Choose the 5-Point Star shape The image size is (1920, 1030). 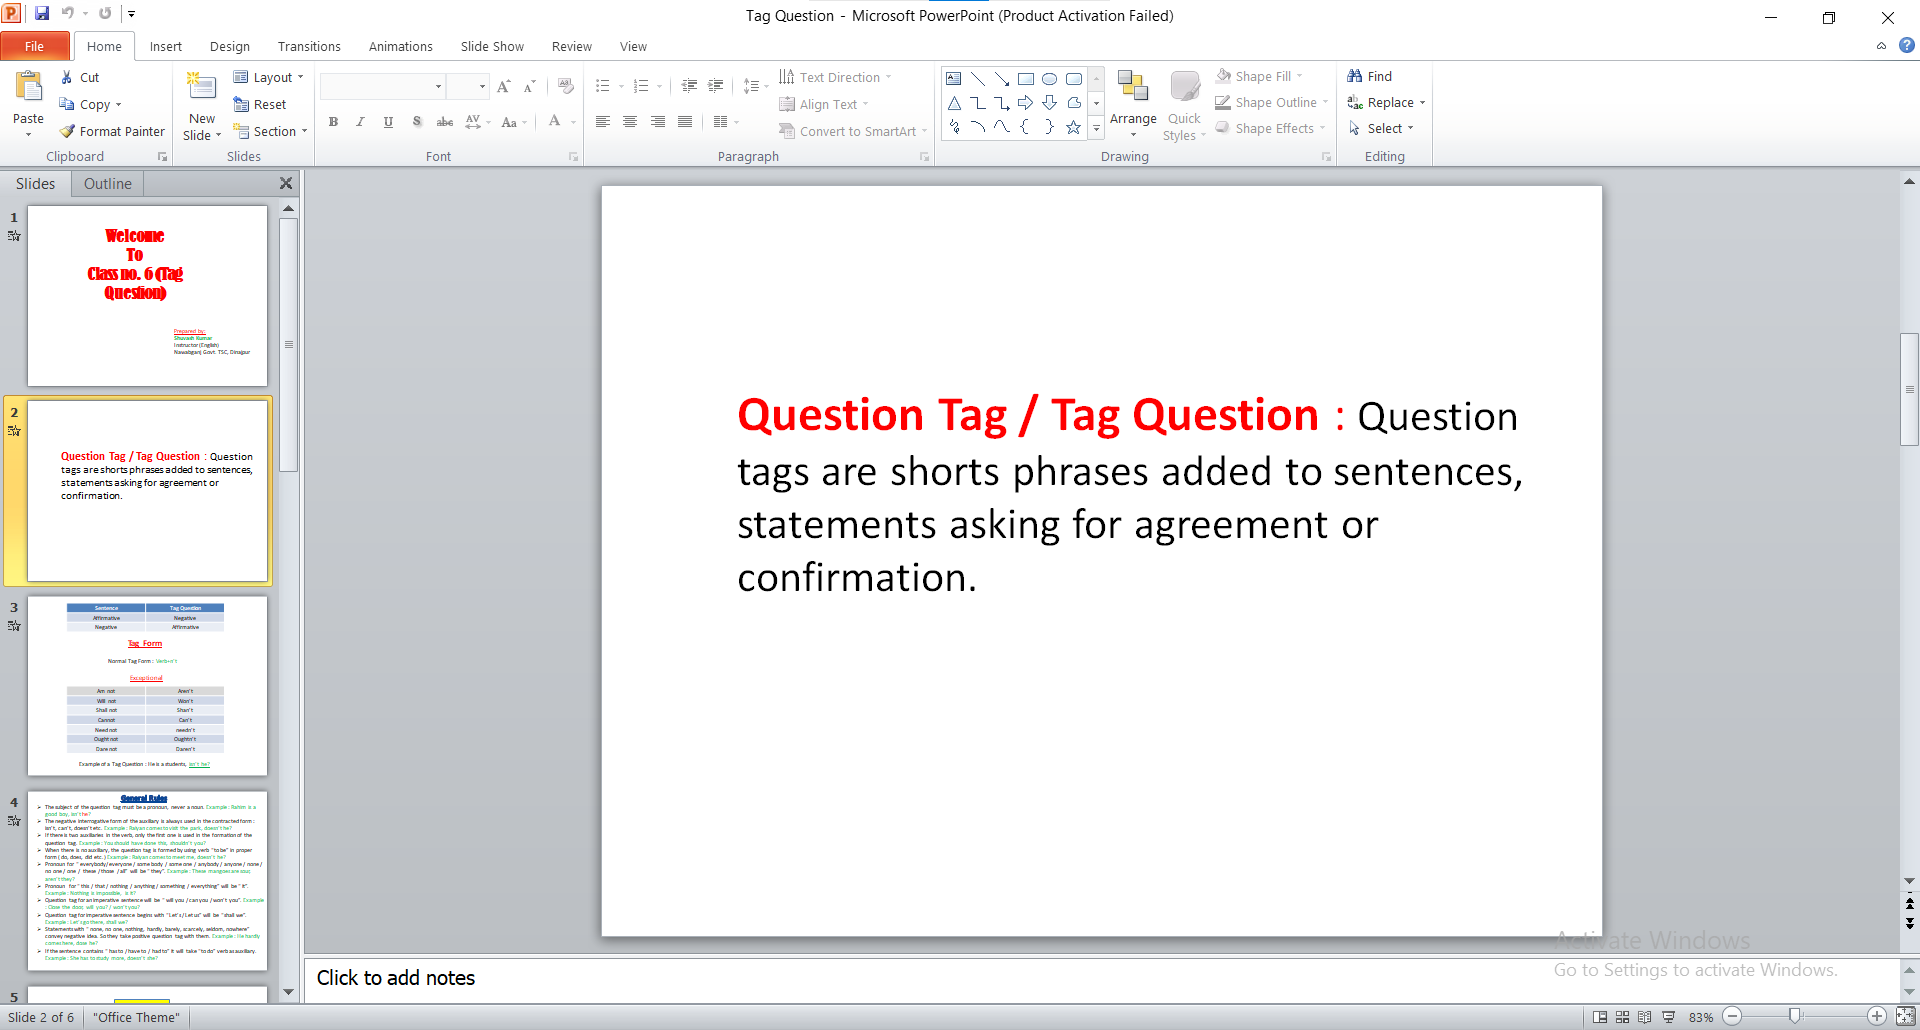click(1074, 127)
